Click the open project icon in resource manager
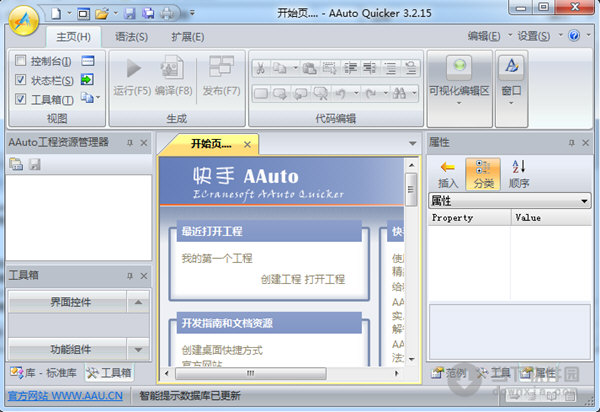Viewport: 600px width, 412px height. click(x=16, y=164)
